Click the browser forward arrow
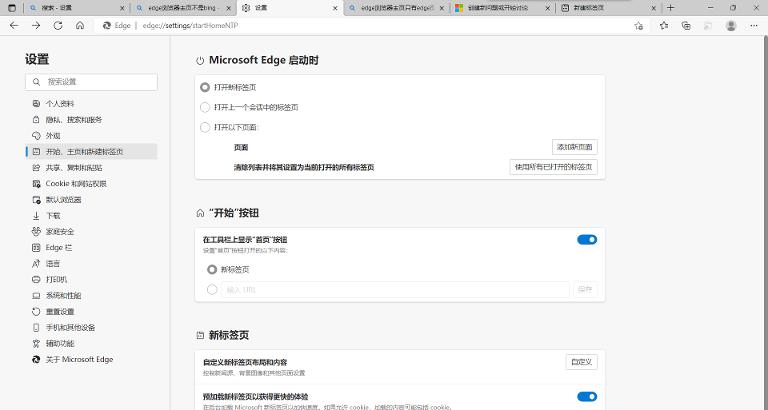Screen dimensions: 768x410 (36, 25)
